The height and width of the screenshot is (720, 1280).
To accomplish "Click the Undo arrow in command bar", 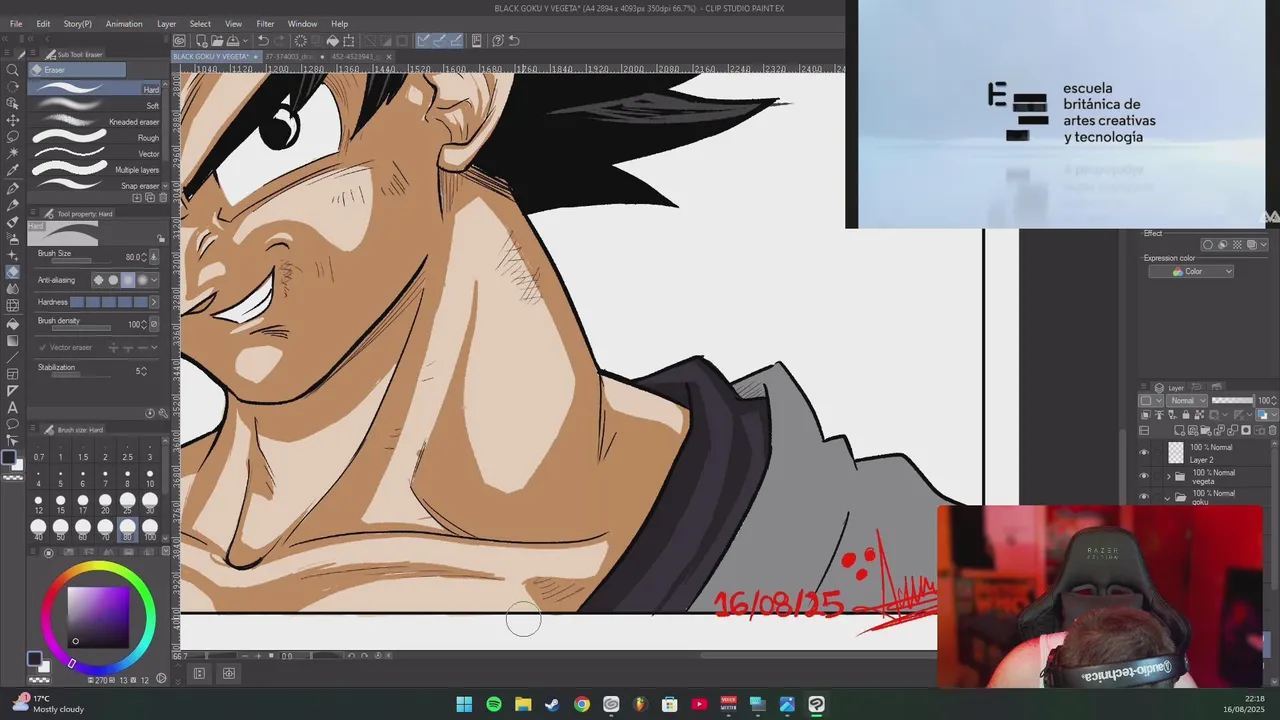I will [262, 41].
